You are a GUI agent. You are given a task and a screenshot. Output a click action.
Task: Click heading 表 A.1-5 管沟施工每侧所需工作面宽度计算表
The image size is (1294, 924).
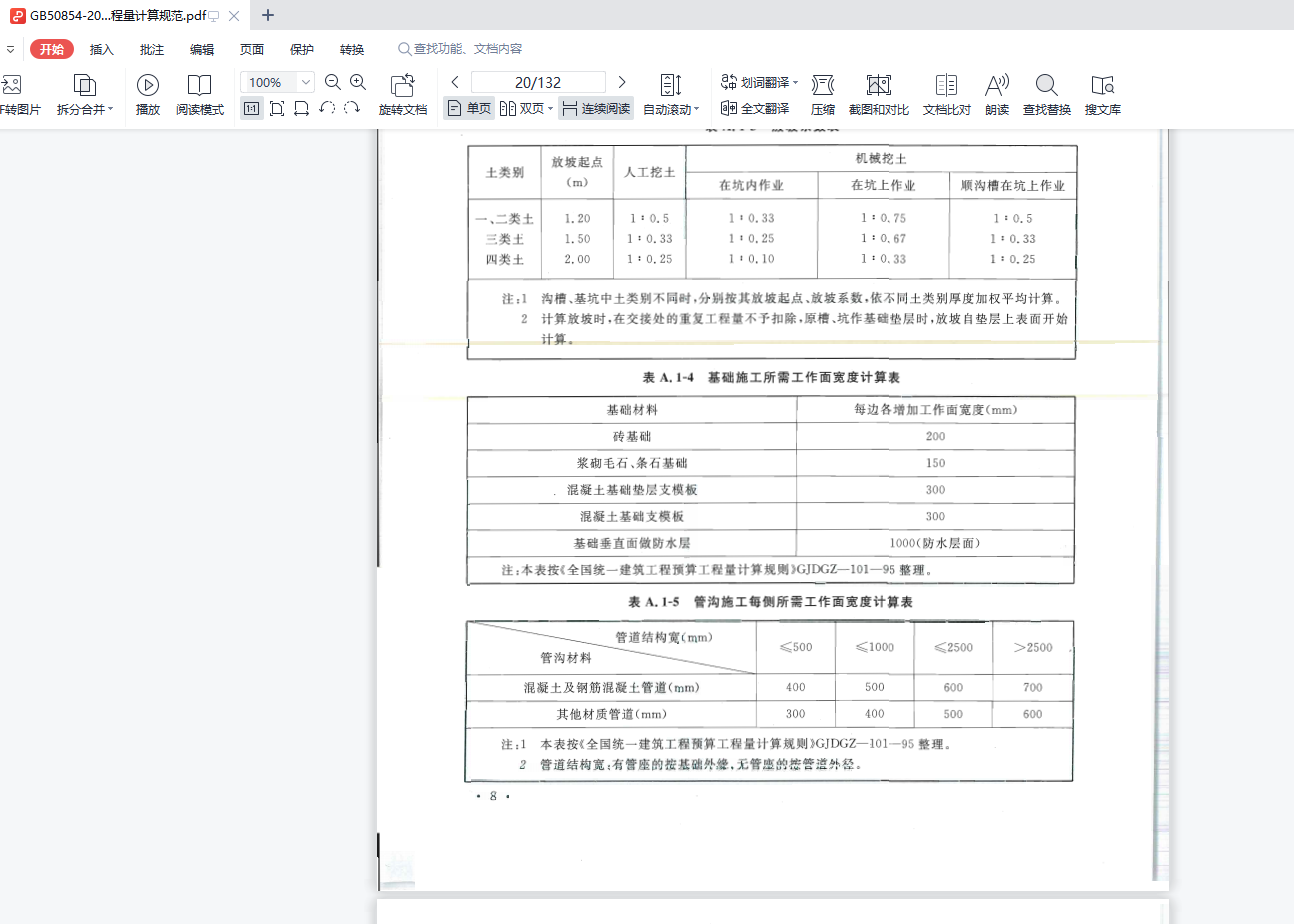coord(770,602)
